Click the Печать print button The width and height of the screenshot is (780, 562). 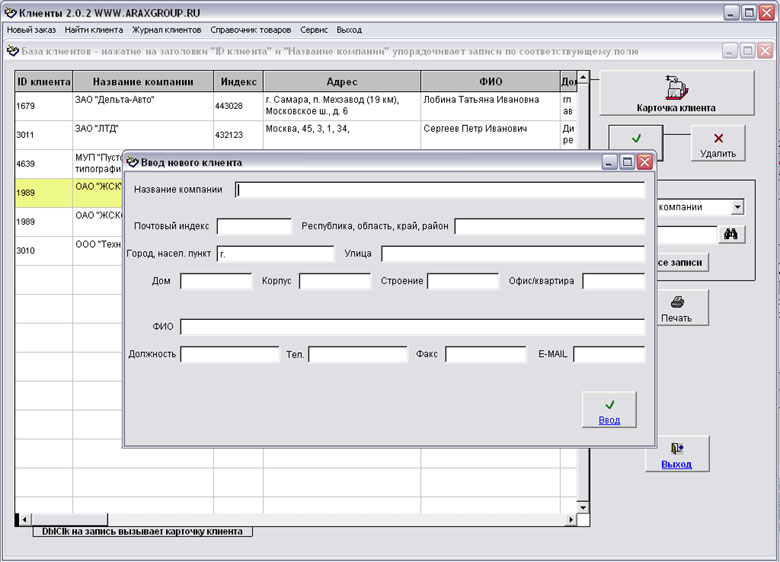[x=676, y=307]
